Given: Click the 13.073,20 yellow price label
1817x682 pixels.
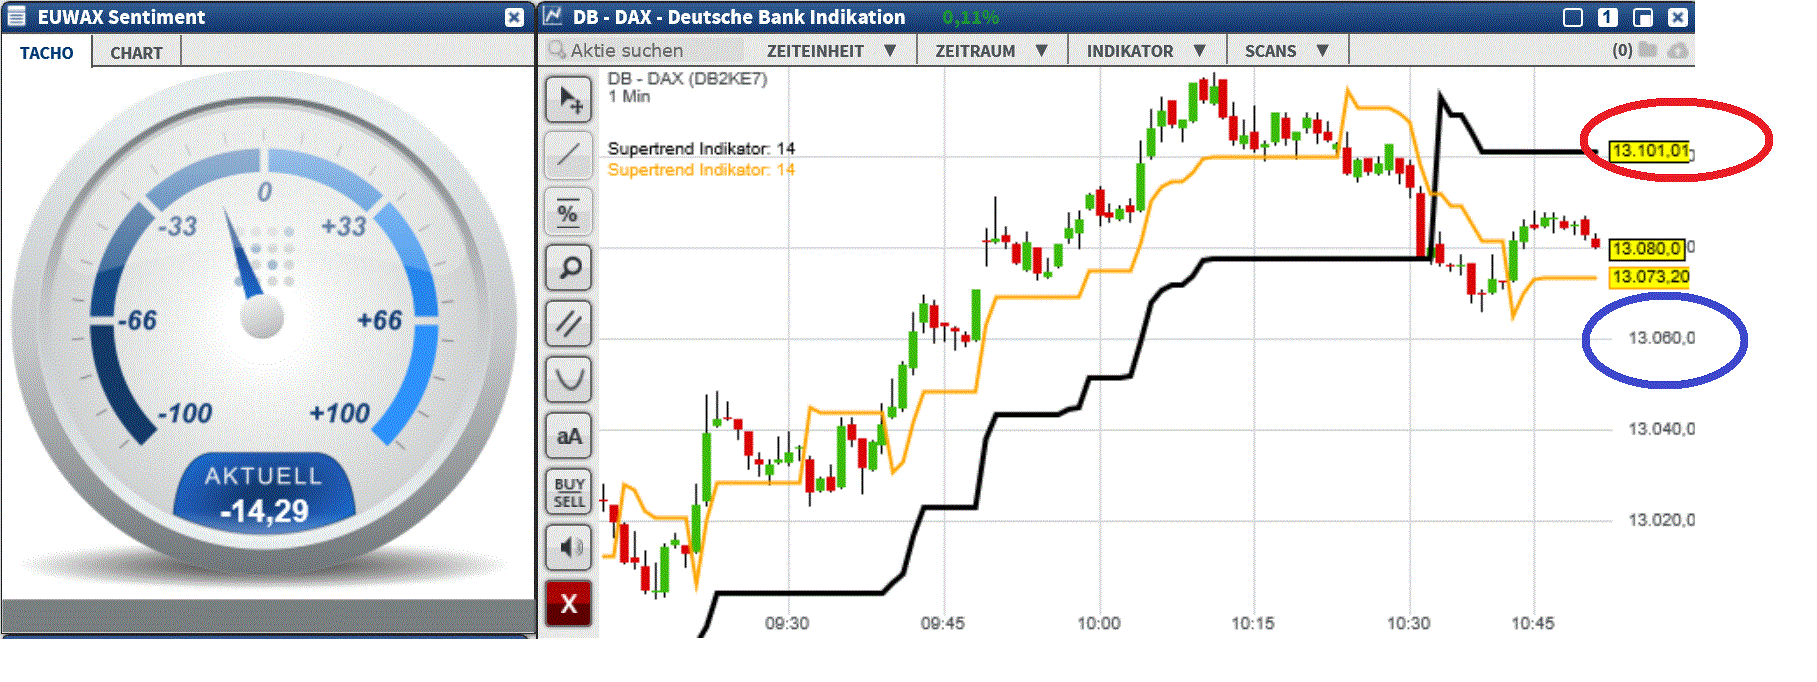Looking at the screenshot, I should click(x=1649, y=277).
